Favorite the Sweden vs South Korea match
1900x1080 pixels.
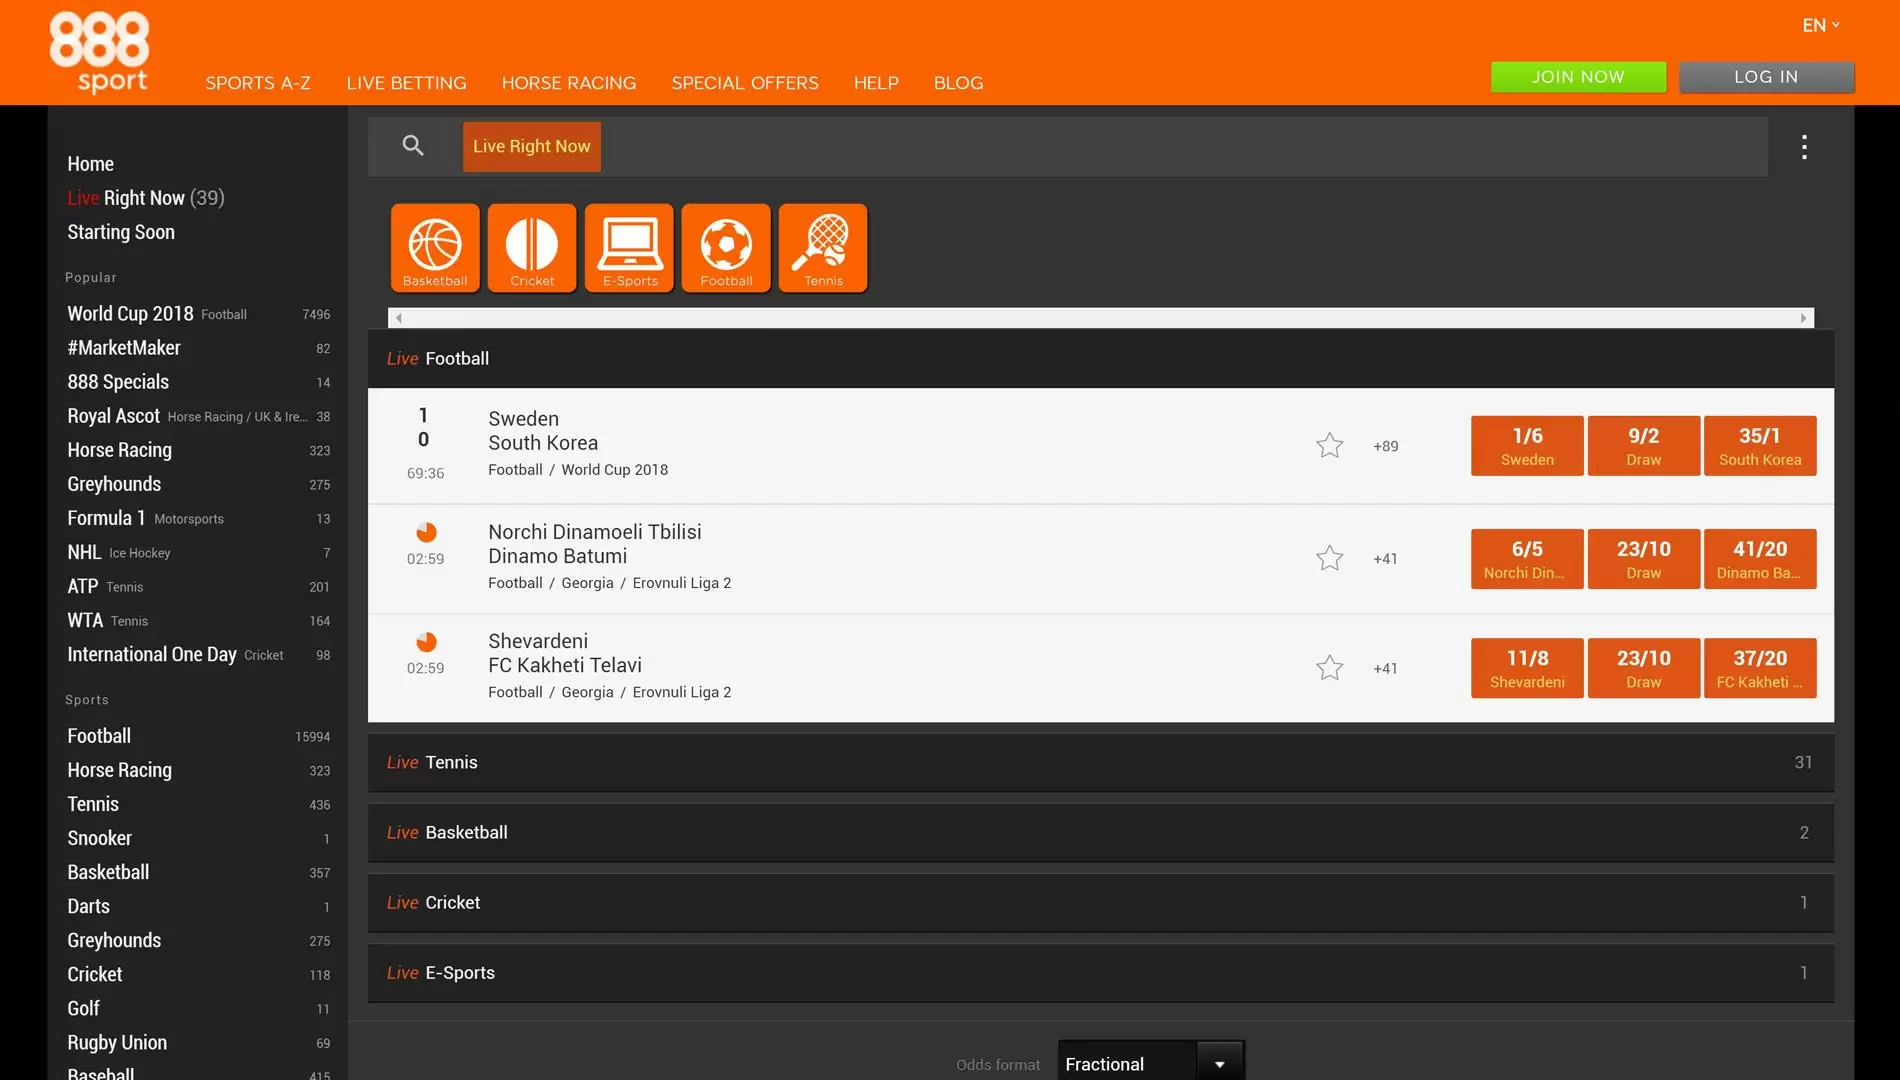click(1329, 445)
